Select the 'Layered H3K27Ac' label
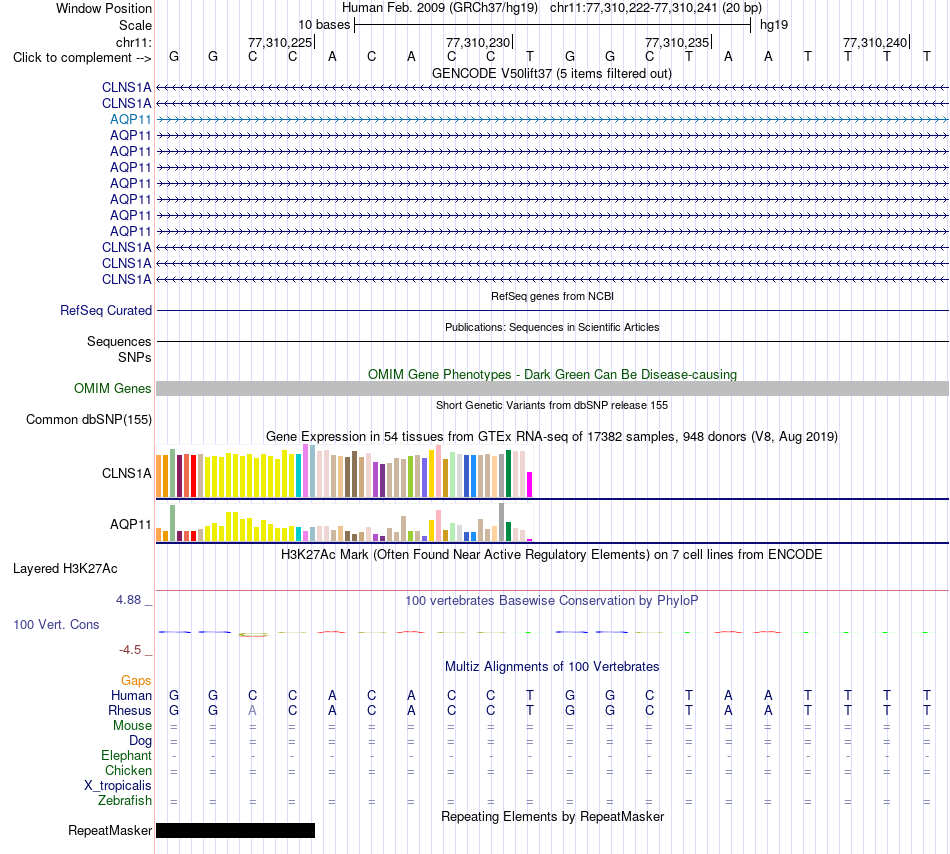This screenshot has height=854, width=950. pyautogui.click(x=65, y=568)
